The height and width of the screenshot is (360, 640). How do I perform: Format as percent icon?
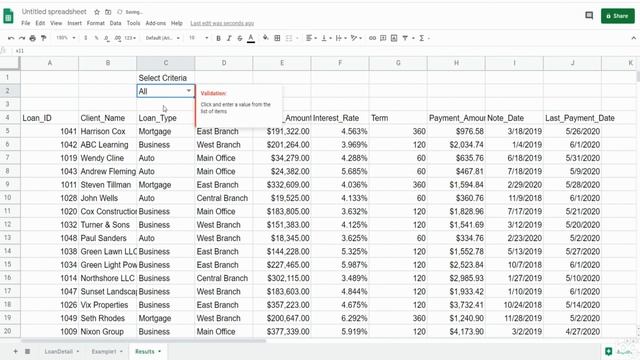click(x=96, y=38)
